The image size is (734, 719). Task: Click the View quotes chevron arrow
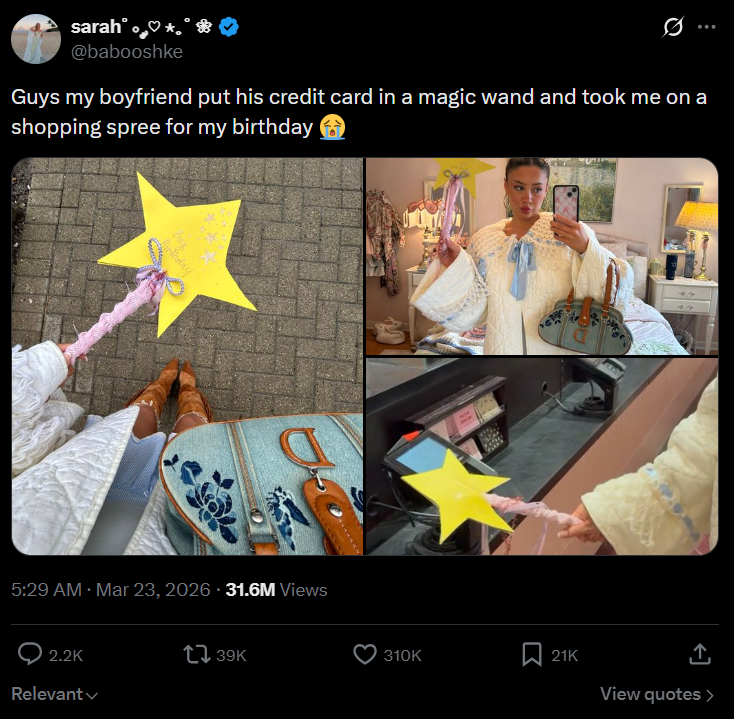click(x=710, y=695)
